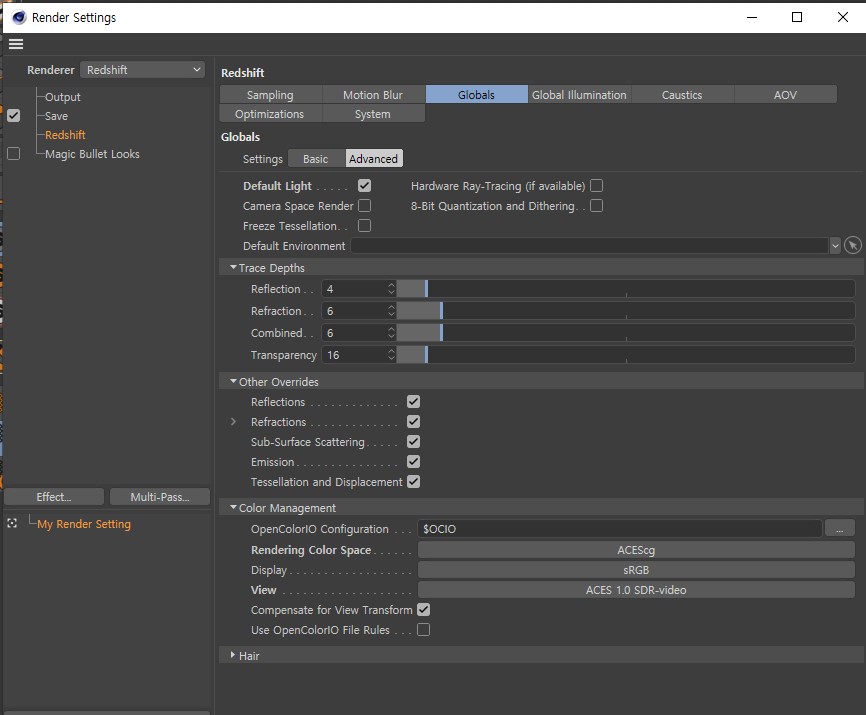The height and width of the screenshot is (715, 866).
Task: Toggle the Save checkbox in sidebar
Action: [13, 116]
